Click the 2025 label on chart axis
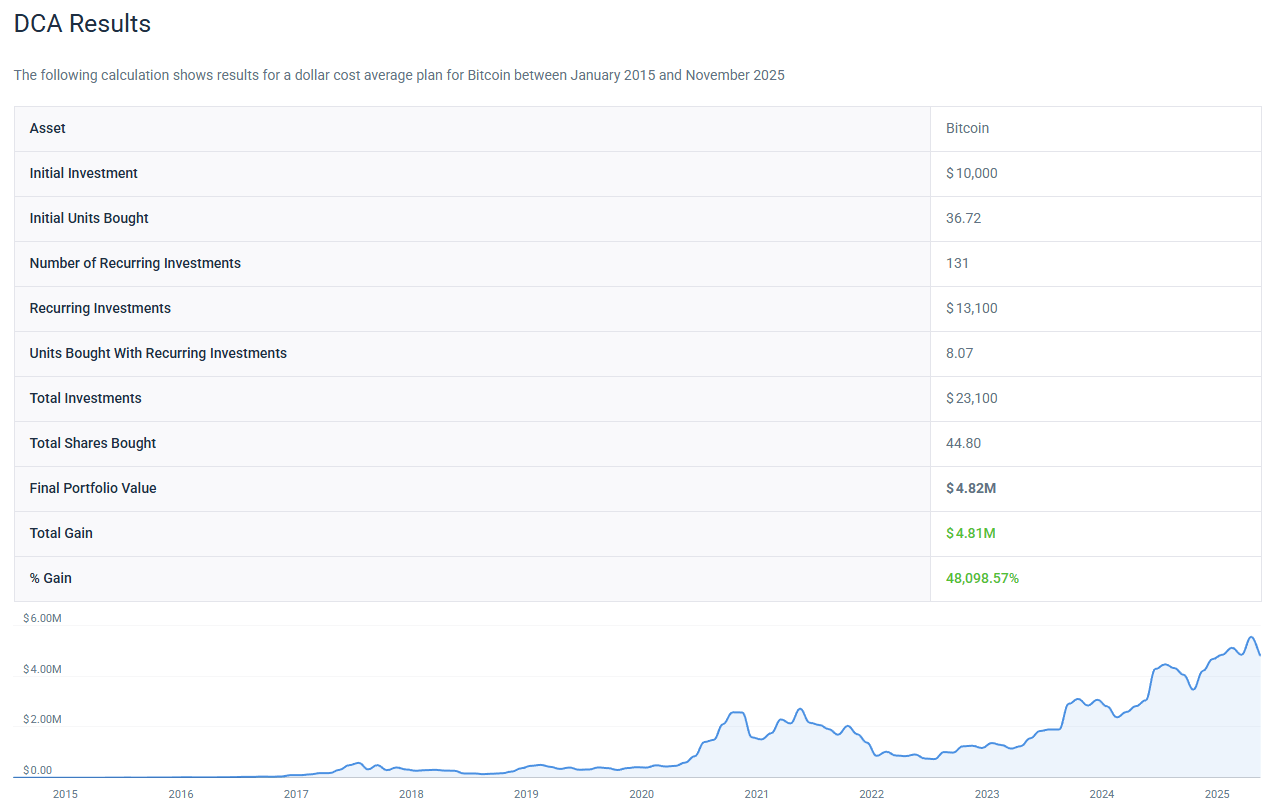Viewport: 1280px width, 810px height. click(x=1217, y=794)
